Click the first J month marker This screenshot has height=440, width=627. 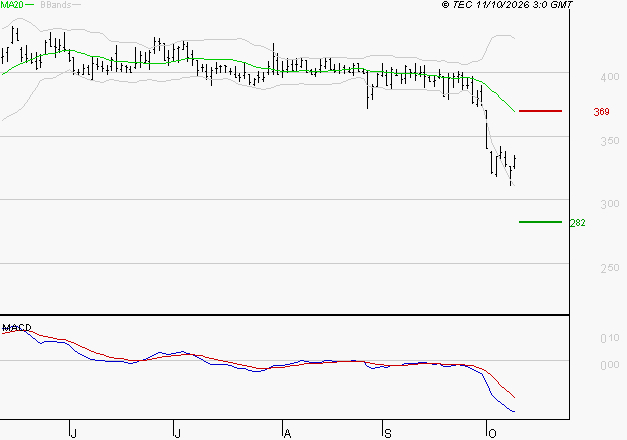tap(73, 433)
